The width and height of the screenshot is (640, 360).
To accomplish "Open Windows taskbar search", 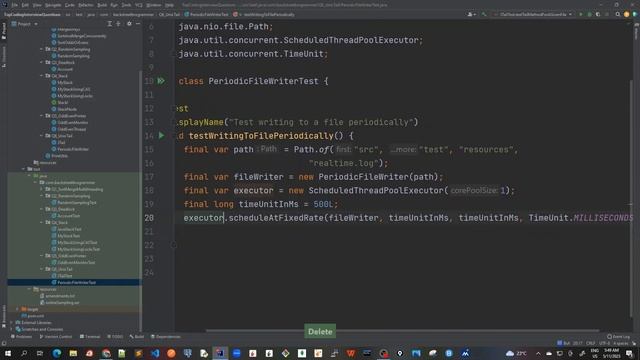I will [x=24, y=353].
